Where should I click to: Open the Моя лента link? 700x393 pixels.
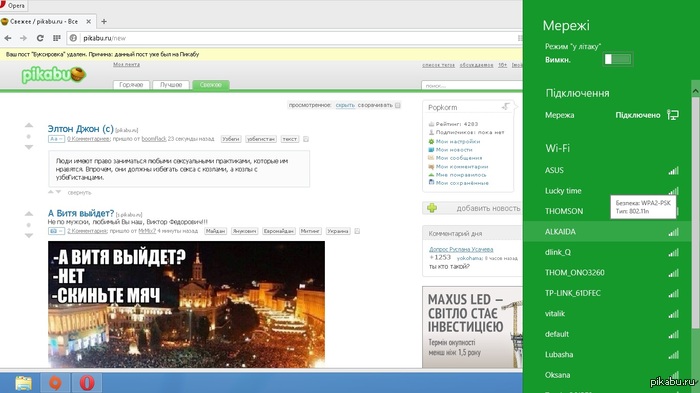coord(126,65)
